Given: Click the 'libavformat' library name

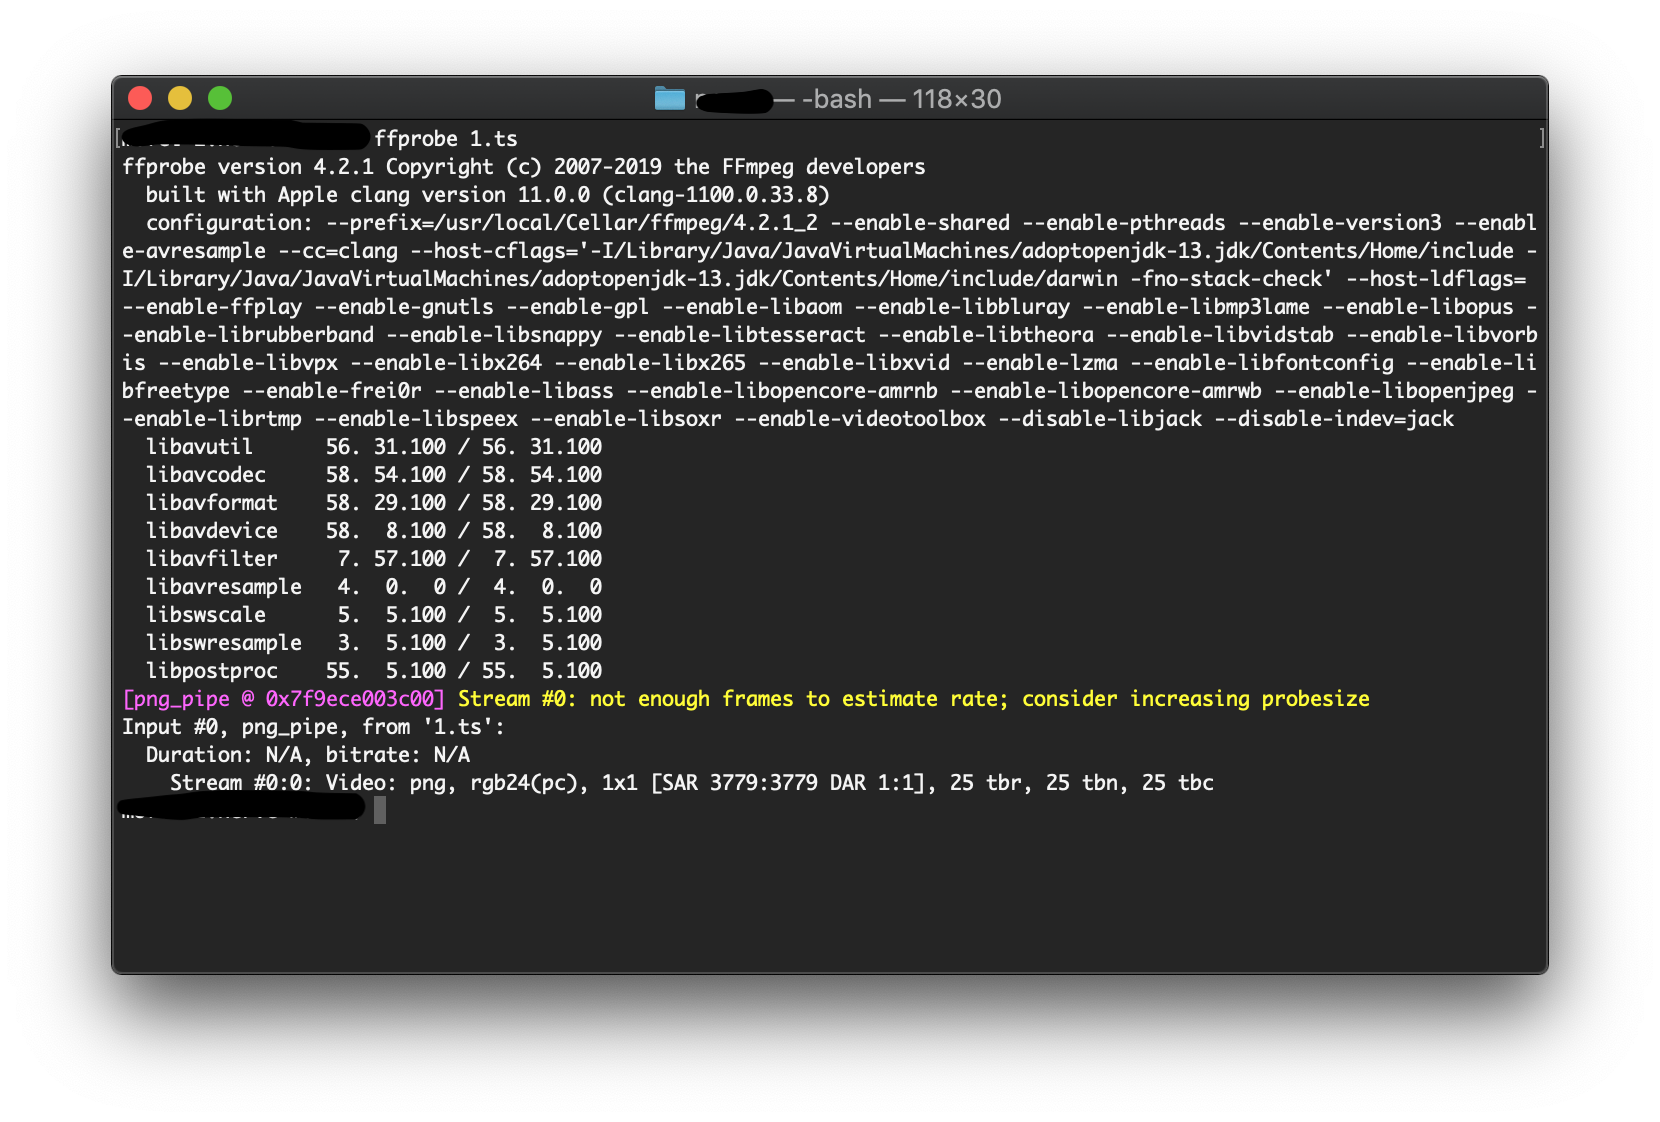Looking at the screenshot, I should (x=212, y=503).
